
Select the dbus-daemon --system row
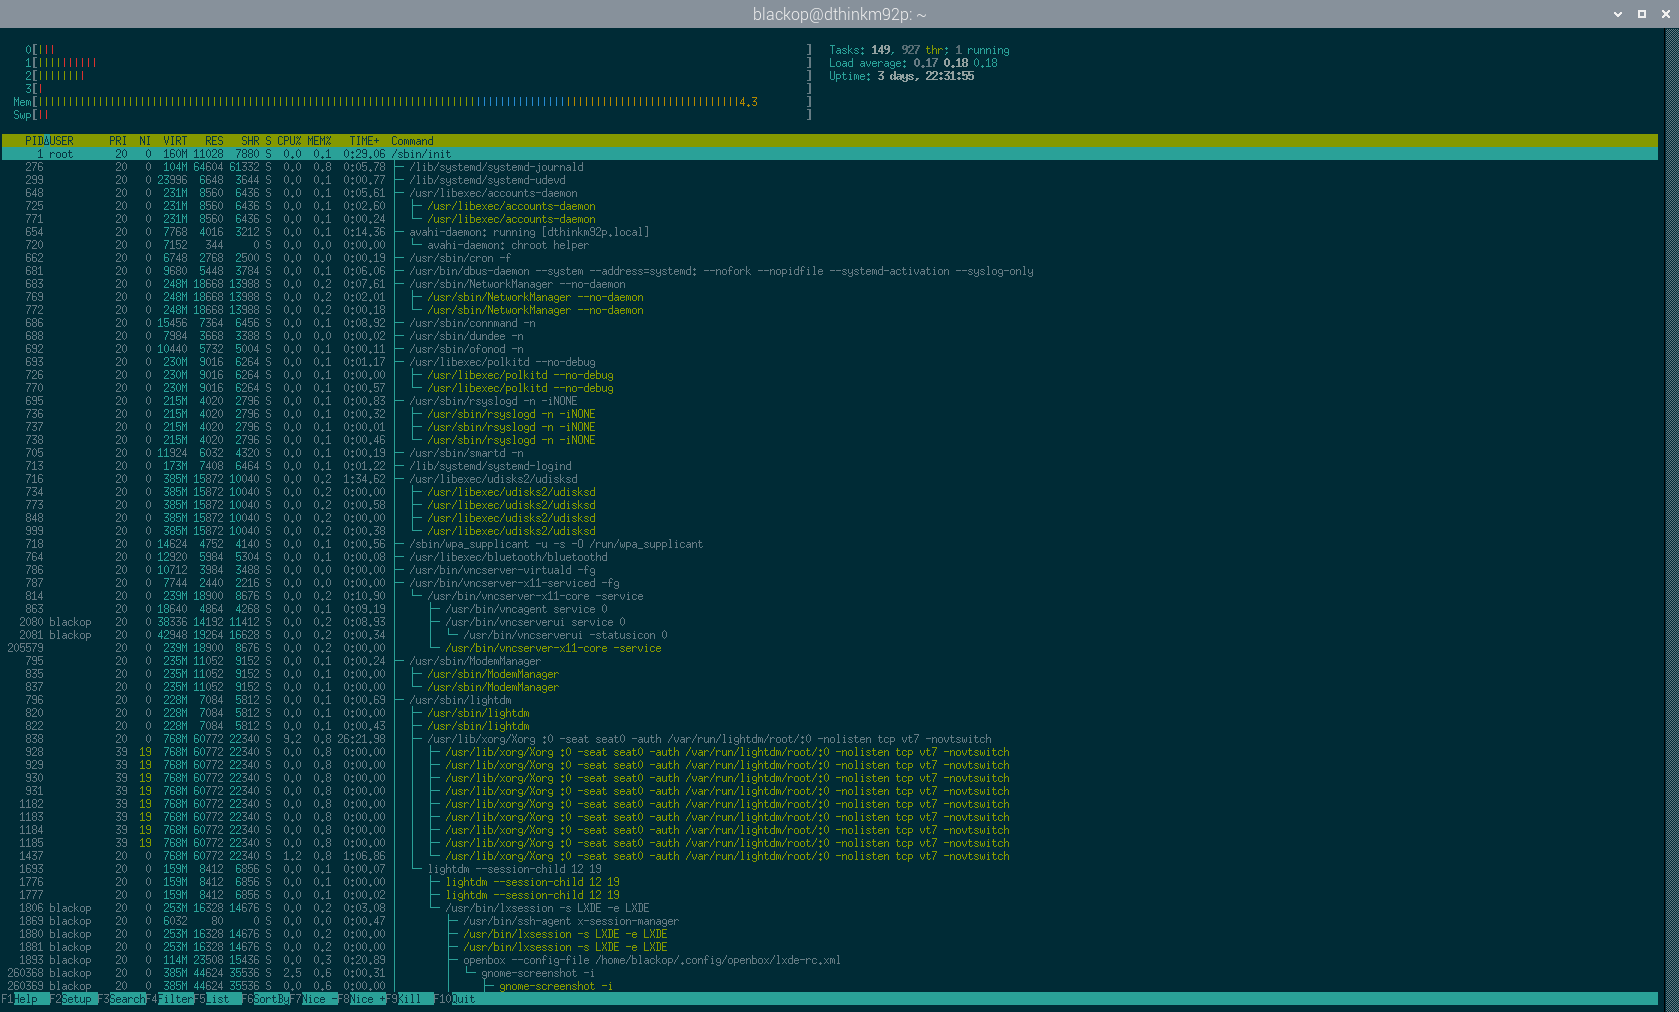pyautogui.click(x=830, y=271)
